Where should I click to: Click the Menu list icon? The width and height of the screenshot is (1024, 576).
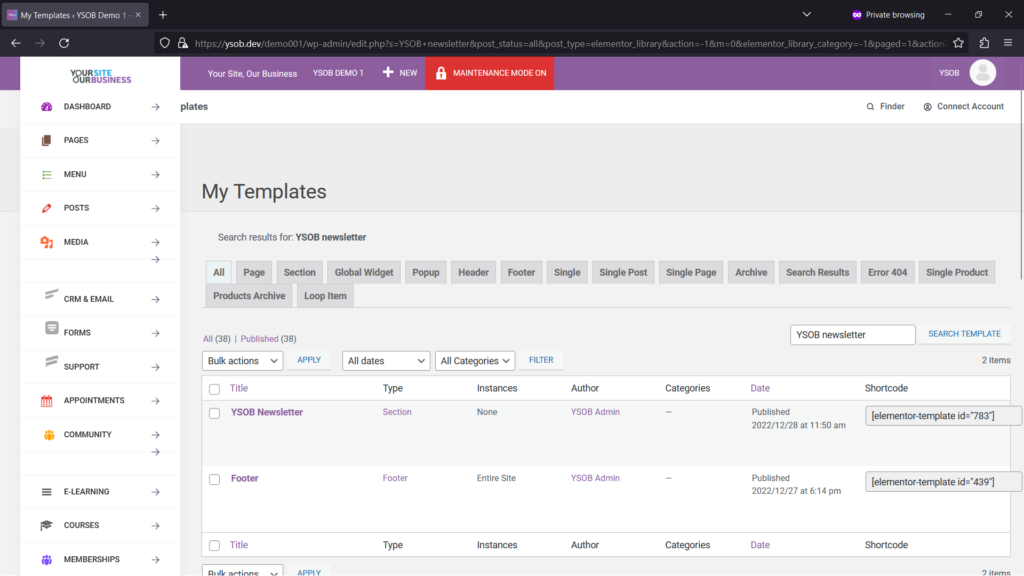click(46, 174)
